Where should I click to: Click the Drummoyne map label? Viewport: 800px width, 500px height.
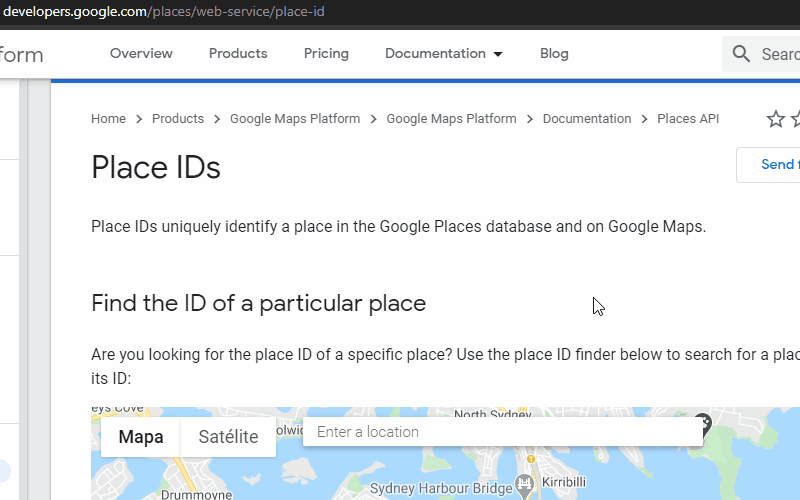pos(196,494)
